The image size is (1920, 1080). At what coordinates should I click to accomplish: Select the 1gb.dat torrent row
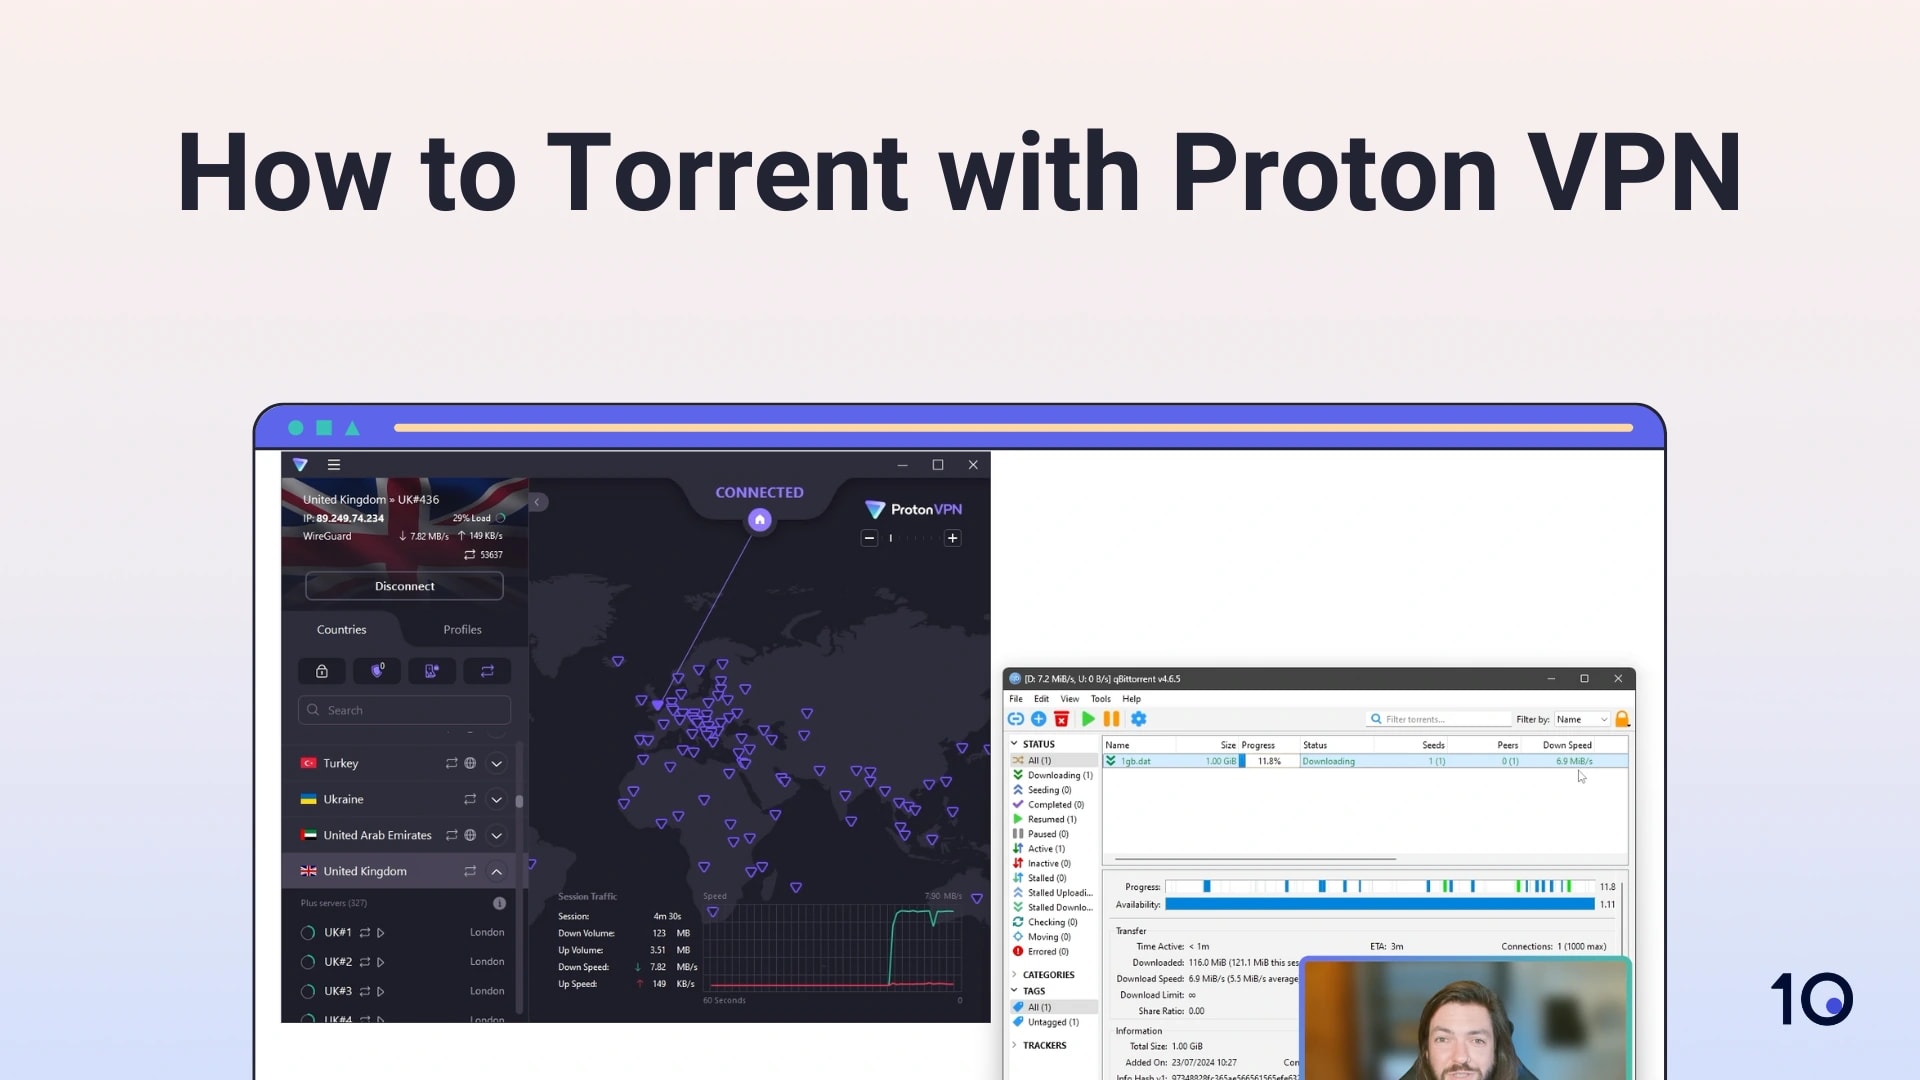1365,761
